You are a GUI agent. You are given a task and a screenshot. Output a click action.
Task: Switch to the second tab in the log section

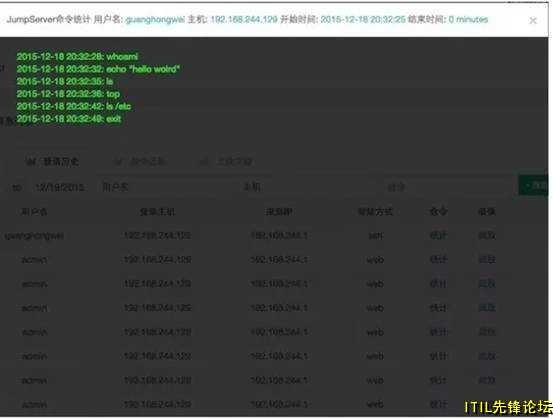[x=140, y=162]
